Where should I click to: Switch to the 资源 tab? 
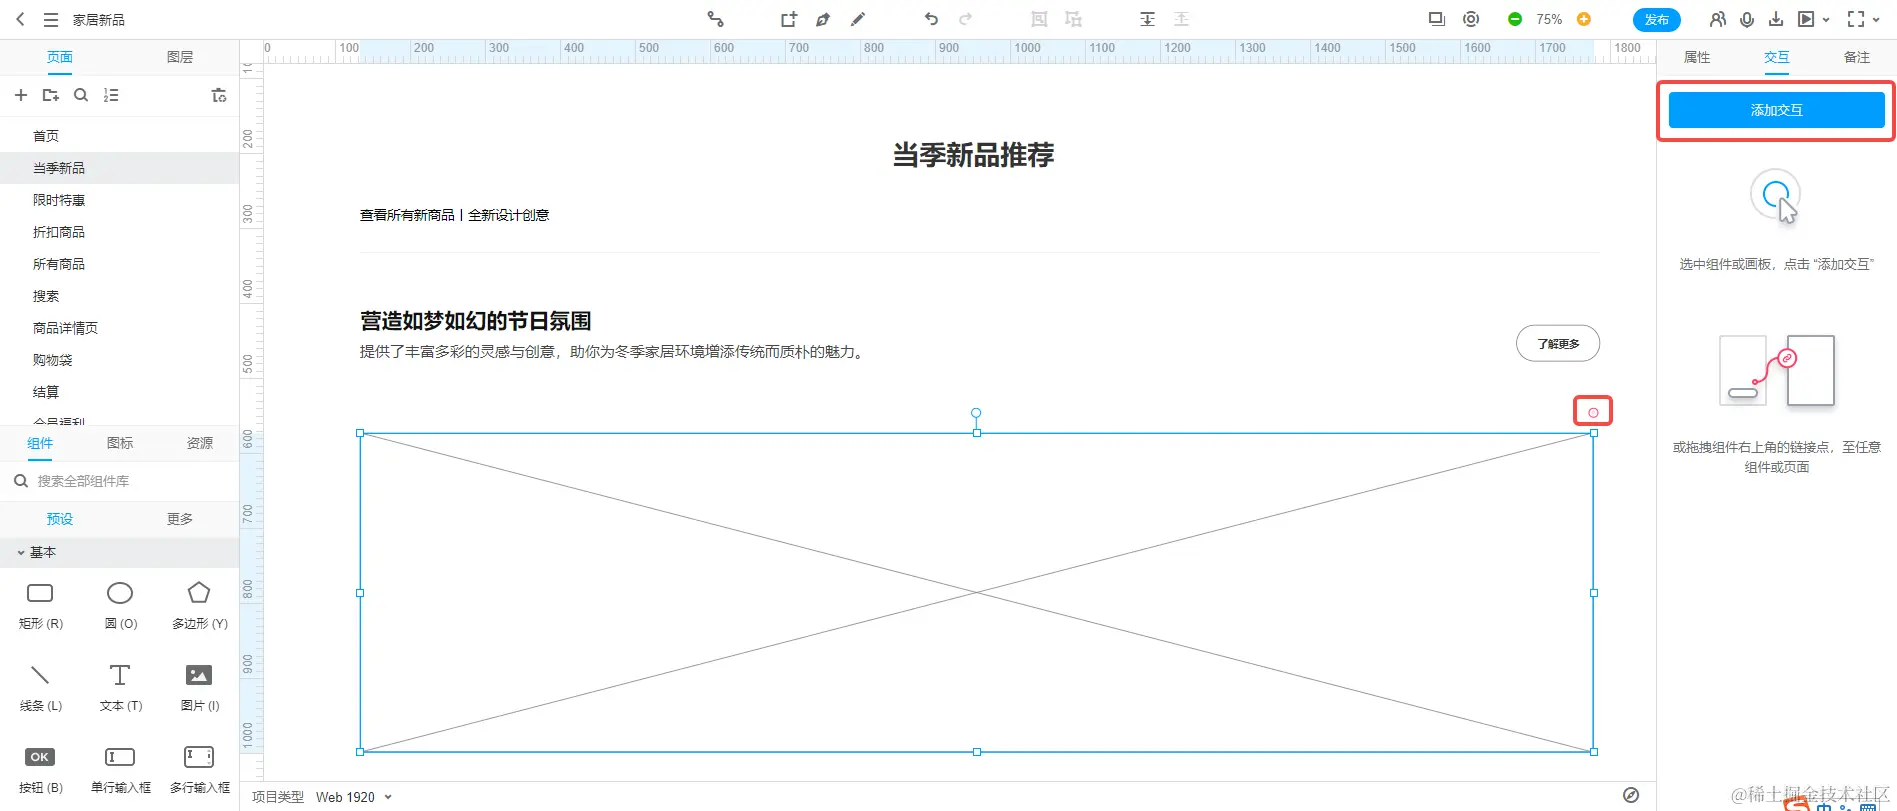tap(200, 443)
